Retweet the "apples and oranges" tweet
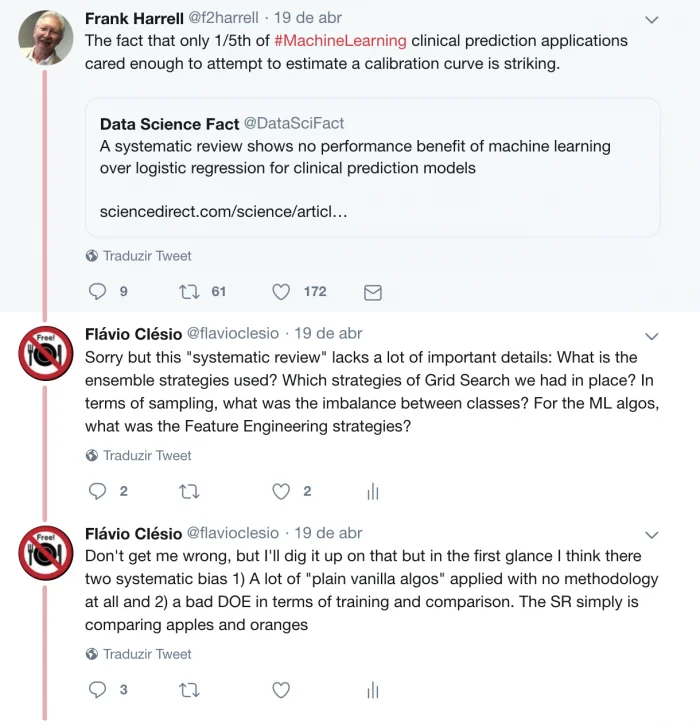This screenshot has width=700, height=723. 189,690
